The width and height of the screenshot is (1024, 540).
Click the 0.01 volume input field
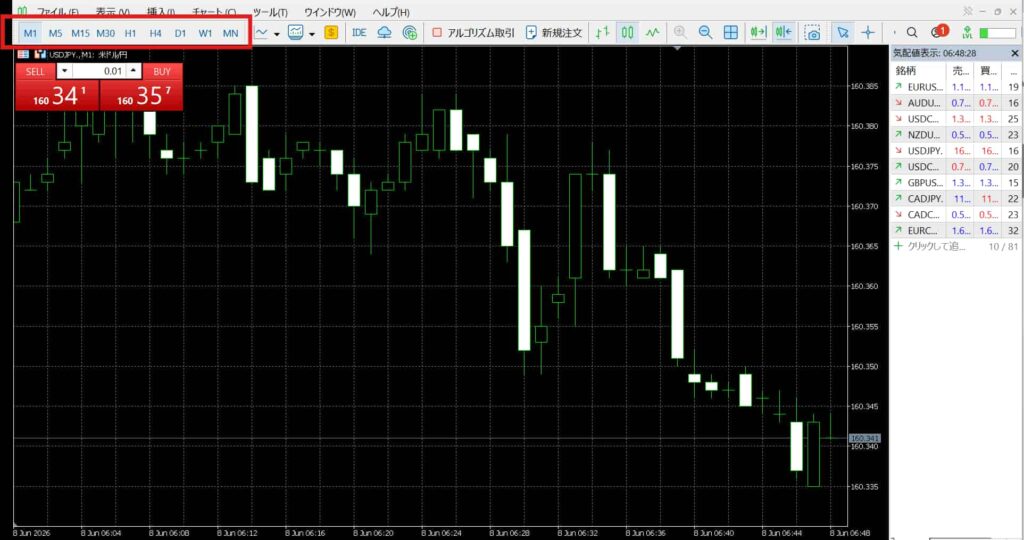point(99,71)
